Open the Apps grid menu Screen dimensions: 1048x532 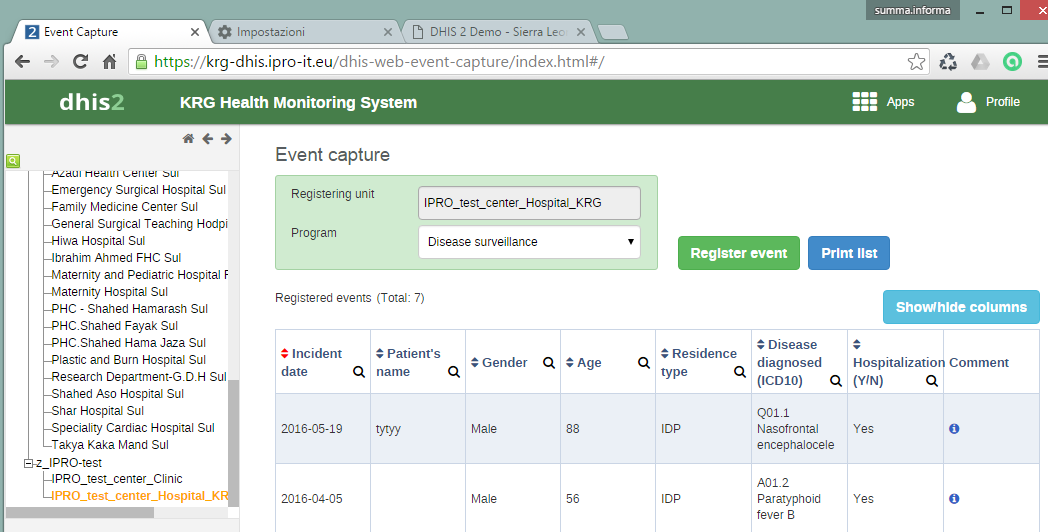(882, 102)
